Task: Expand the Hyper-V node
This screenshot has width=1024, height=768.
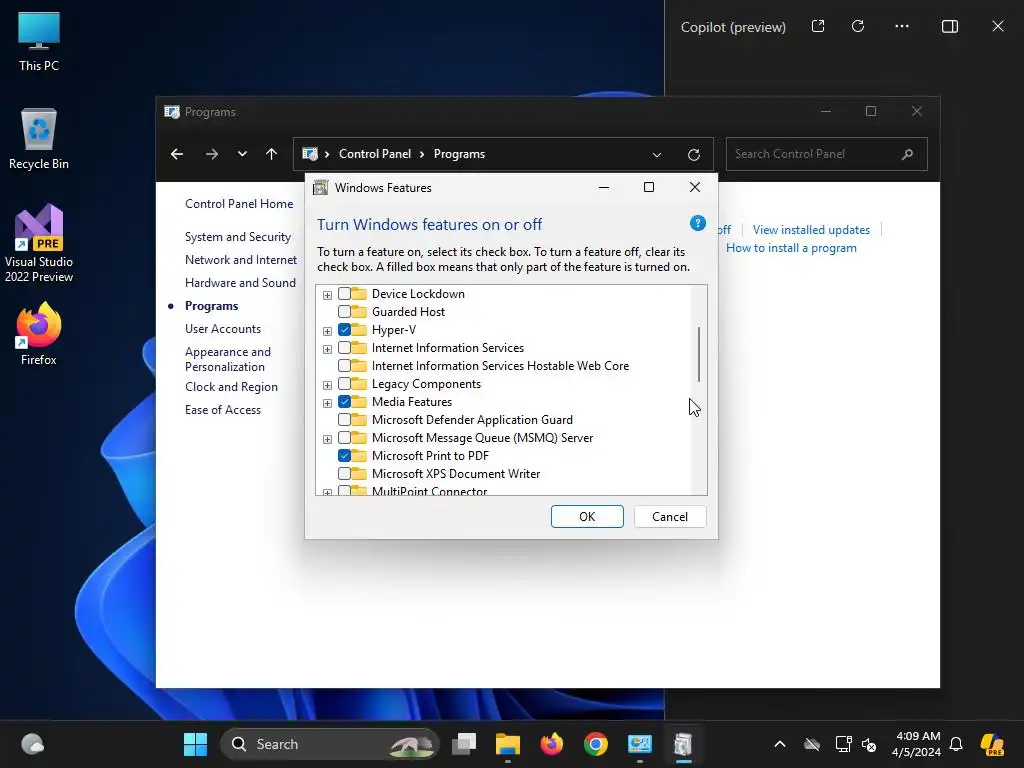Action: click(x=327, y=331)
